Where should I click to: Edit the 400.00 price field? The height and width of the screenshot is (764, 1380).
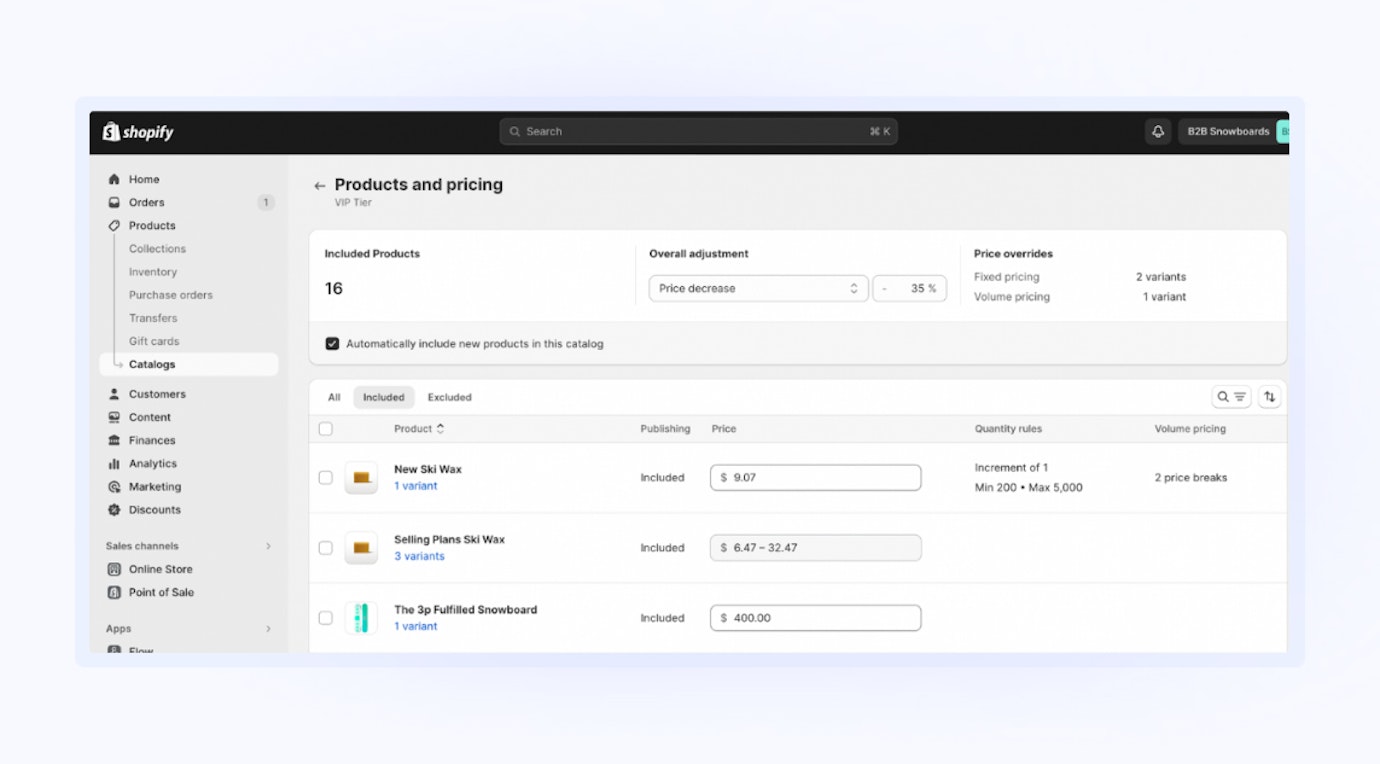pyautogui.click(x=815, y=617)
